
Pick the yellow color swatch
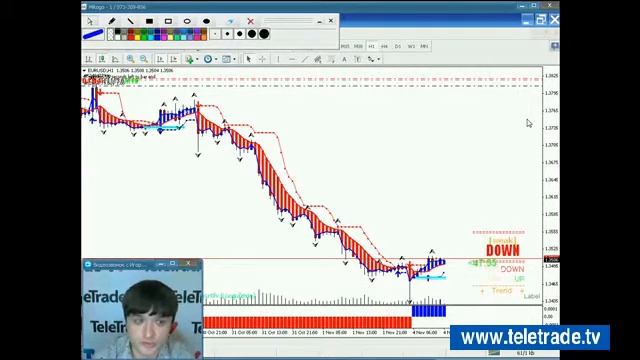[x=138, y=37]
